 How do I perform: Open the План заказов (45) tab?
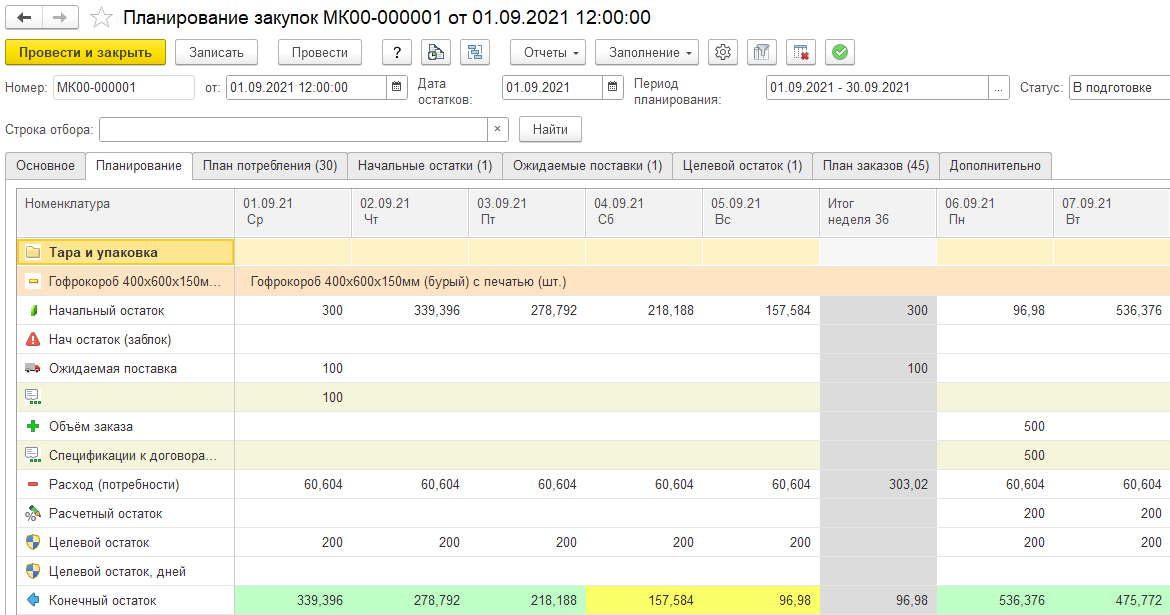pos(876,166)
